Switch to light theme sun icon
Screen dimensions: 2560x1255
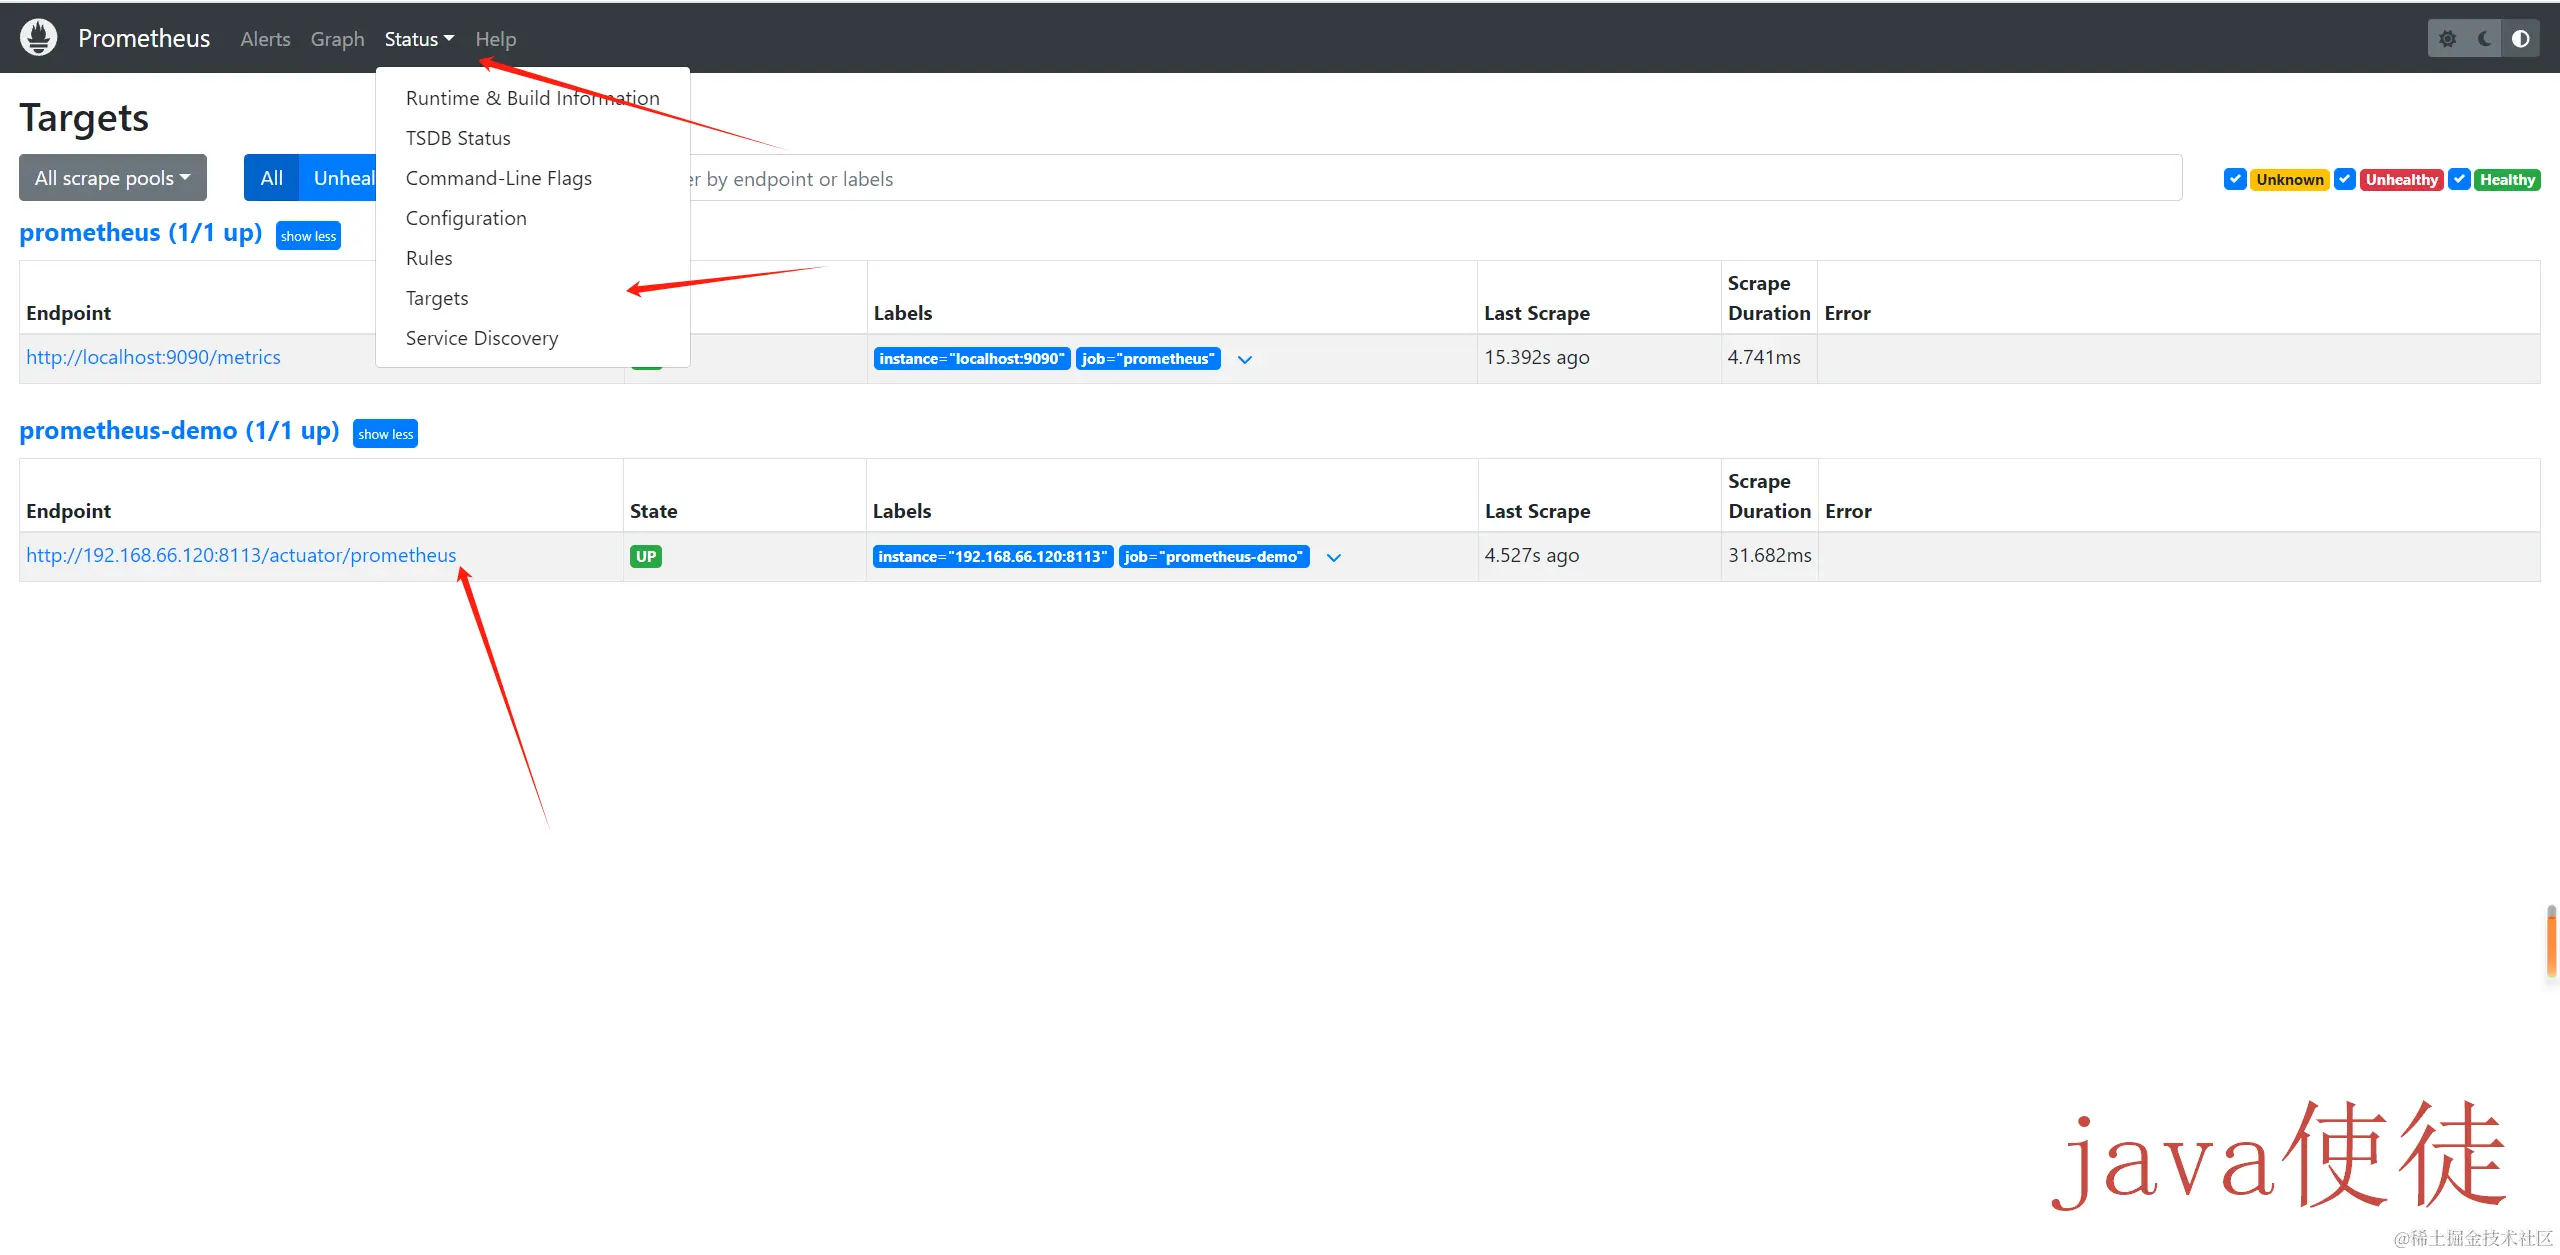click(x=2447, y=39)
